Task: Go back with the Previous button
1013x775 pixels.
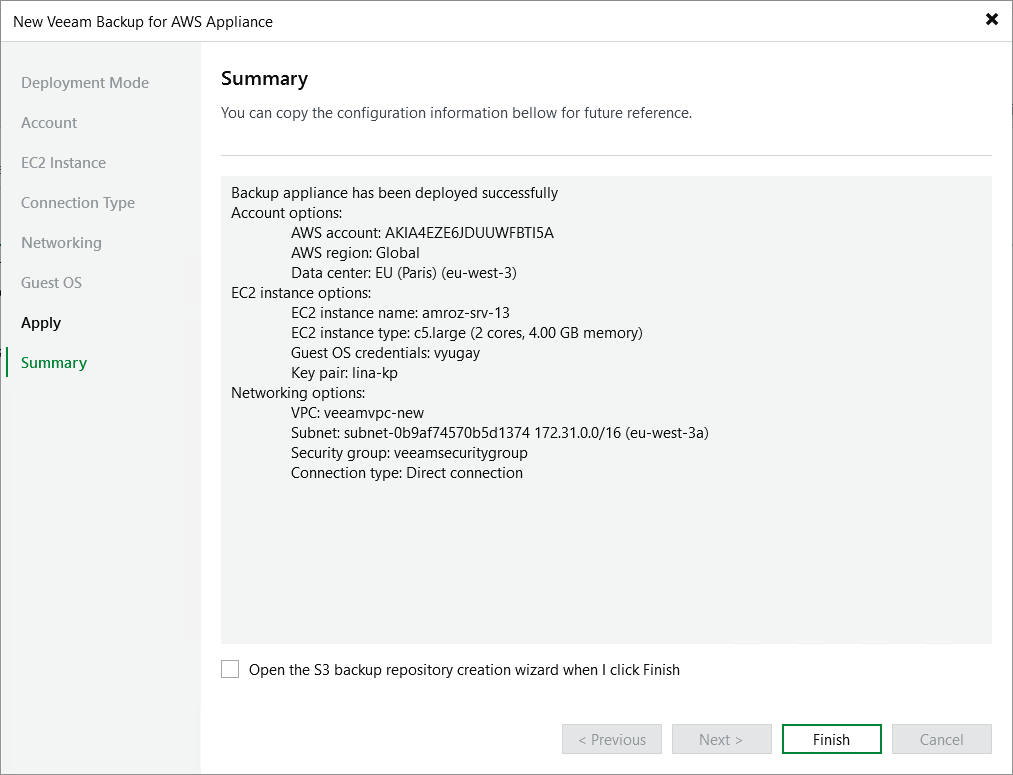Action: (611, 739)
